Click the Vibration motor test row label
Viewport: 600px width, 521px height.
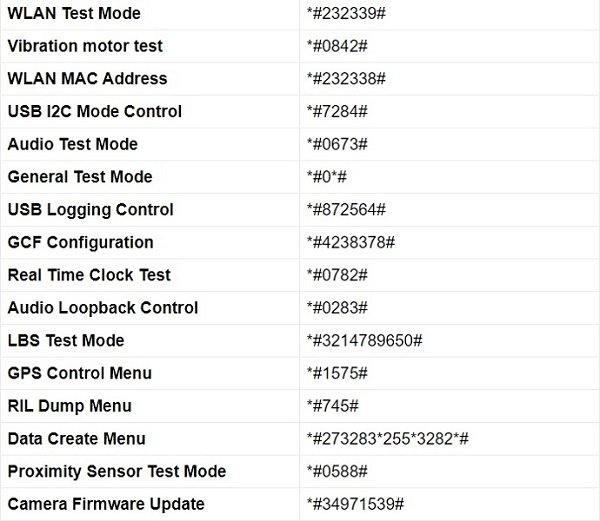pyautogui.click(x=85, y=46)
